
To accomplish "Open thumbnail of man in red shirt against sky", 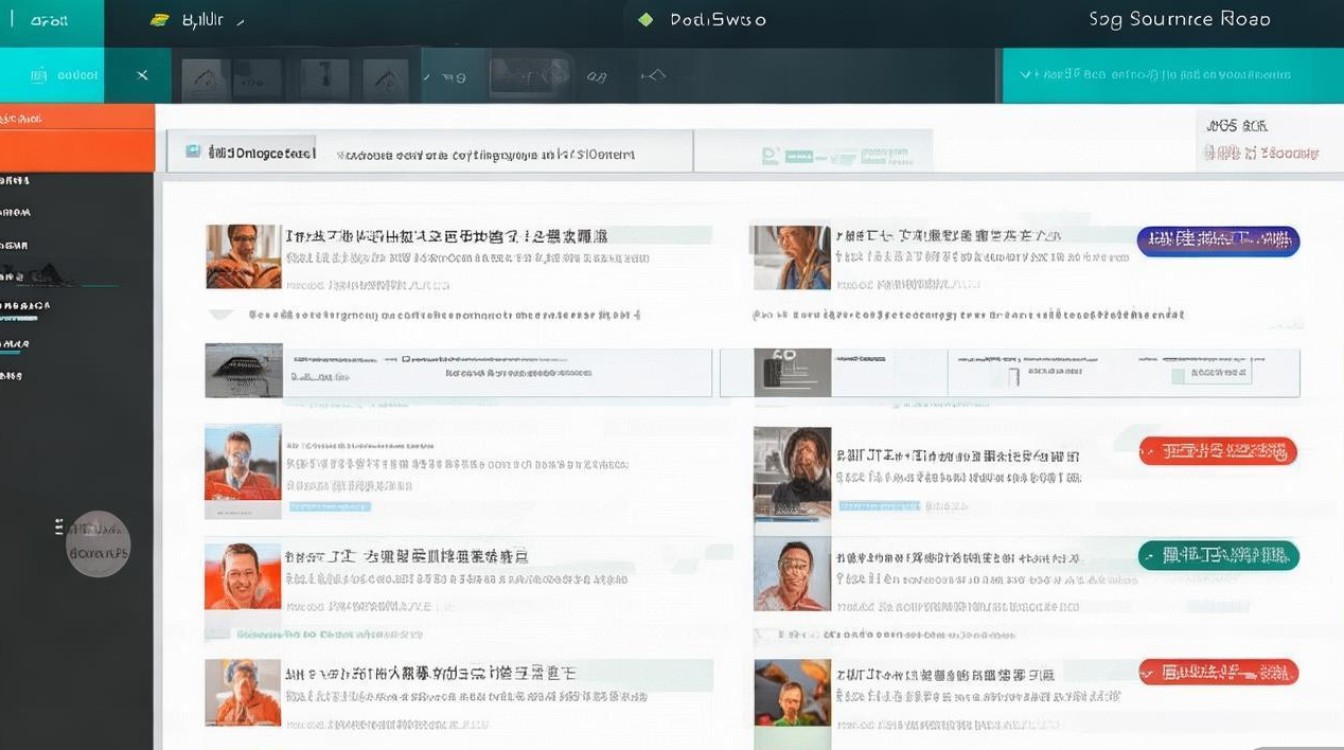I will pos(243,471).
